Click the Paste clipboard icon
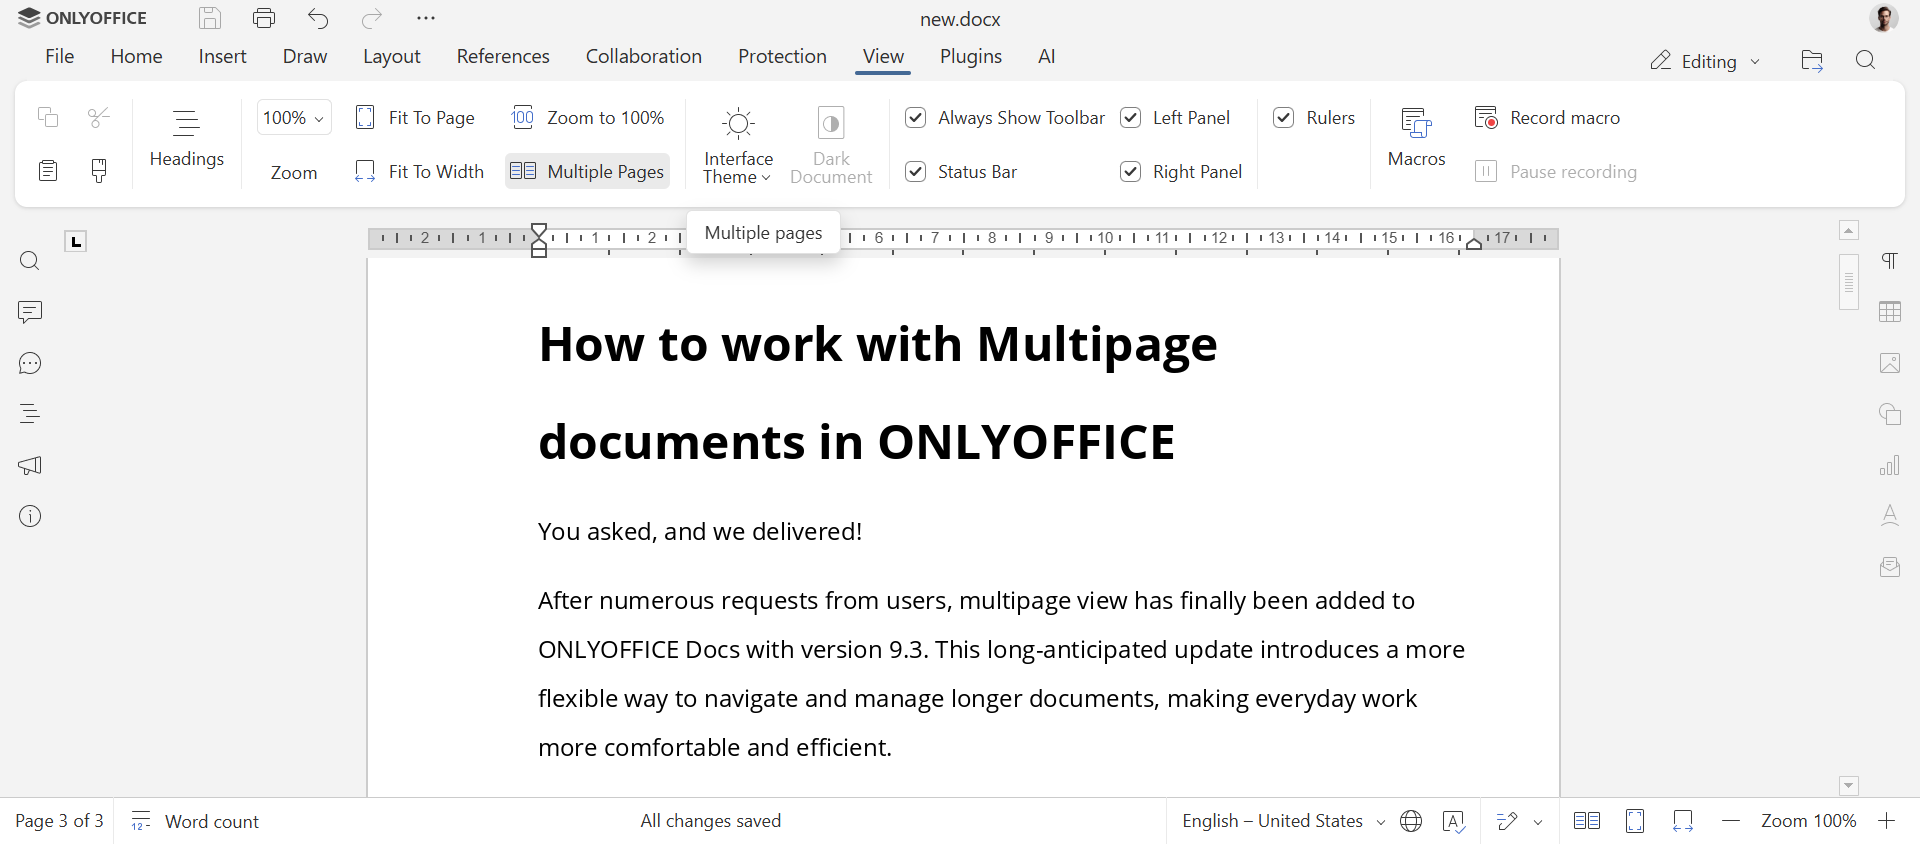Image resolution: width=1920 pixels, height=844 pixels. coord(48,171)
